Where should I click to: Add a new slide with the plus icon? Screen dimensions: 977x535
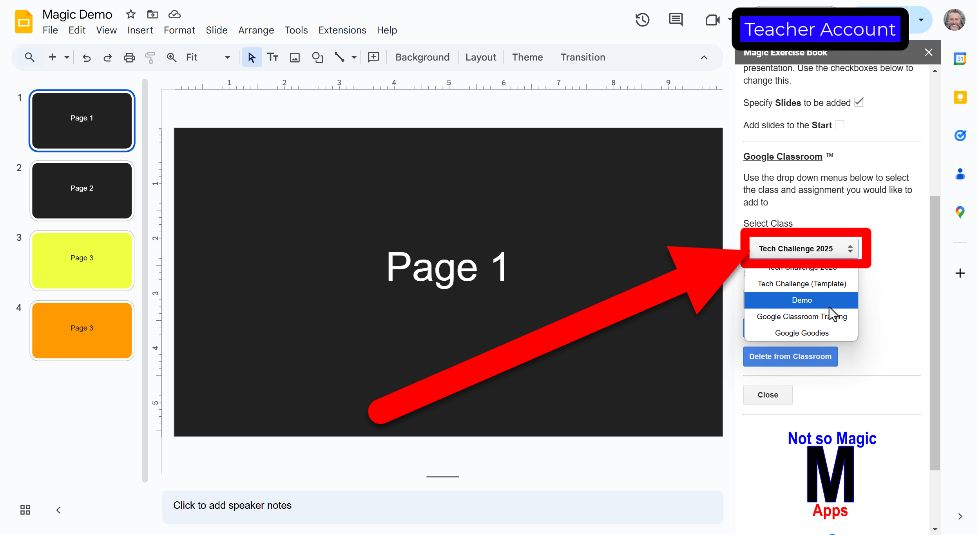[x=52, y=57]
